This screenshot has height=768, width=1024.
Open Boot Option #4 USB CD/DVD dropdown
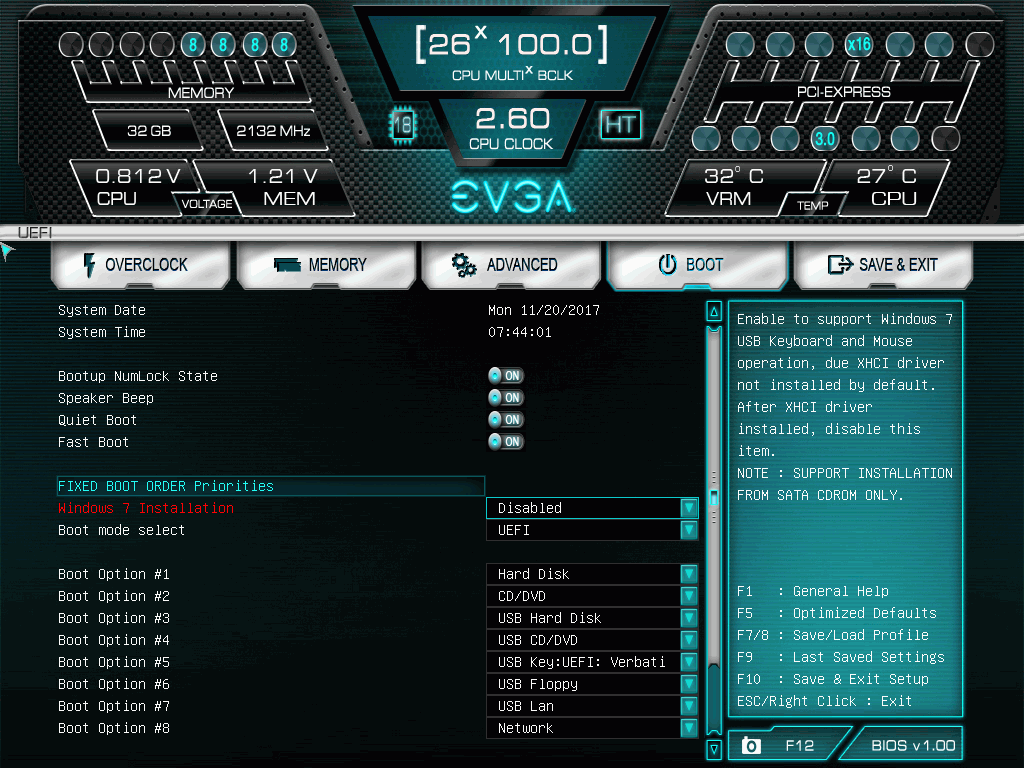click(x=592, y=640)
